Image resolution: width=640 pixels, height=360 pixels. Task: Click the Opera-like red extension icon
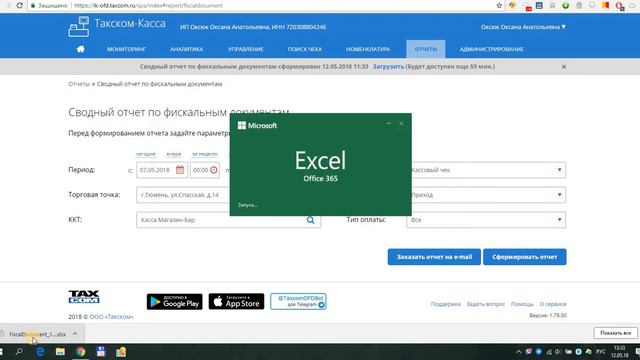[x=619, y=6]
